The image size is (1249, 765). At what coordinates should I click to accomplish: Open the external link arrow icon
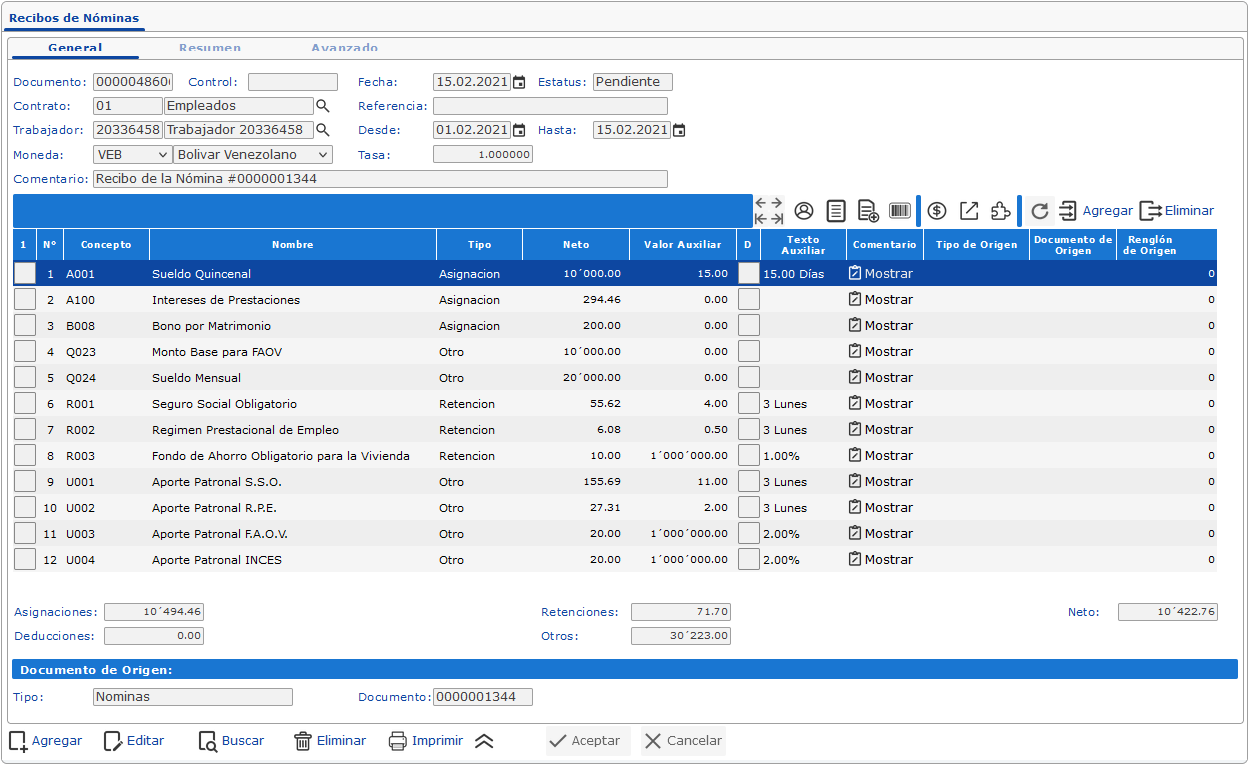969,211
